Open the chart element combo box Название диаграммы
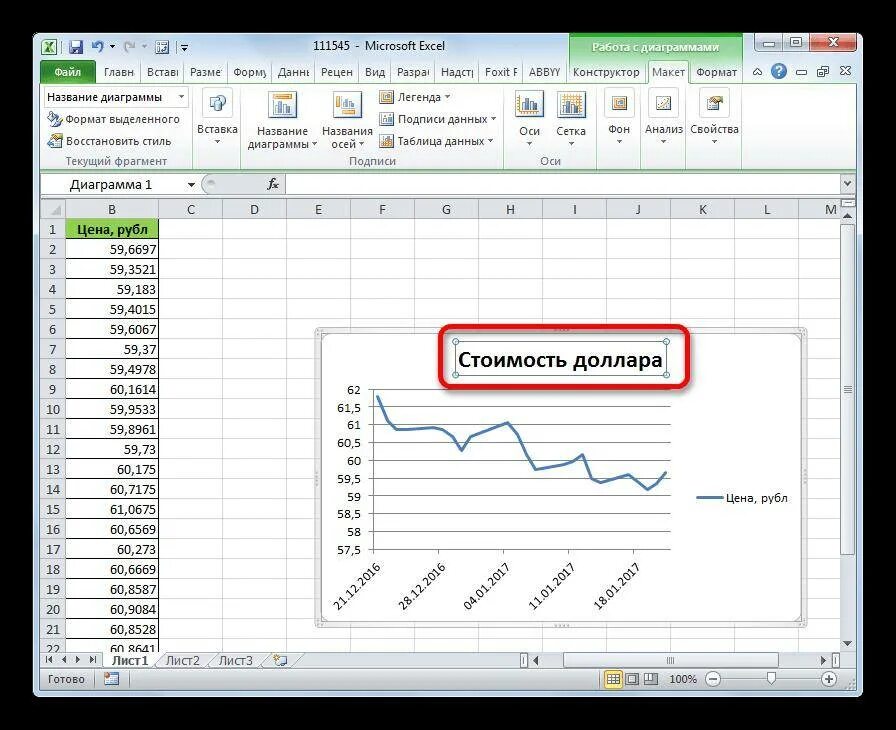The image size is (896, 730). (x=116, y=97)
